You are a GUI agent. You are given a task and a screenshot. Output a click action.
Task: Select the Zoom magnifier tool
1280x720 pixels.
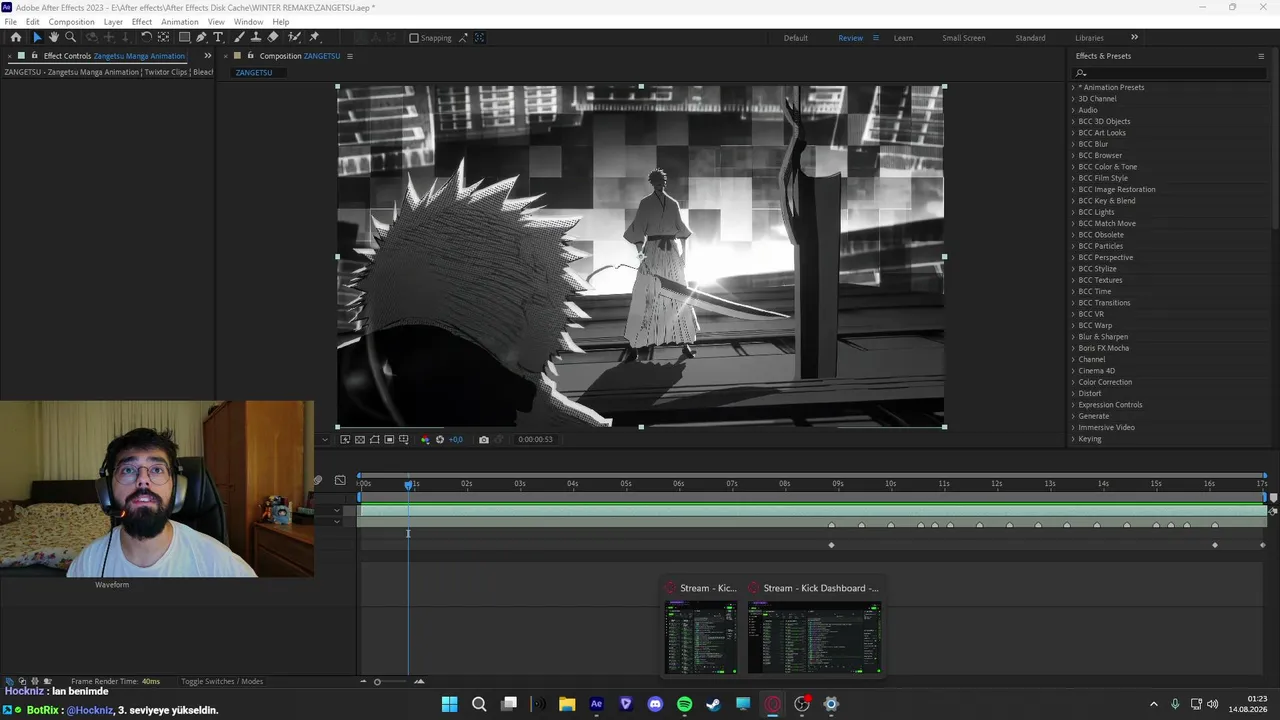[70, 38]
